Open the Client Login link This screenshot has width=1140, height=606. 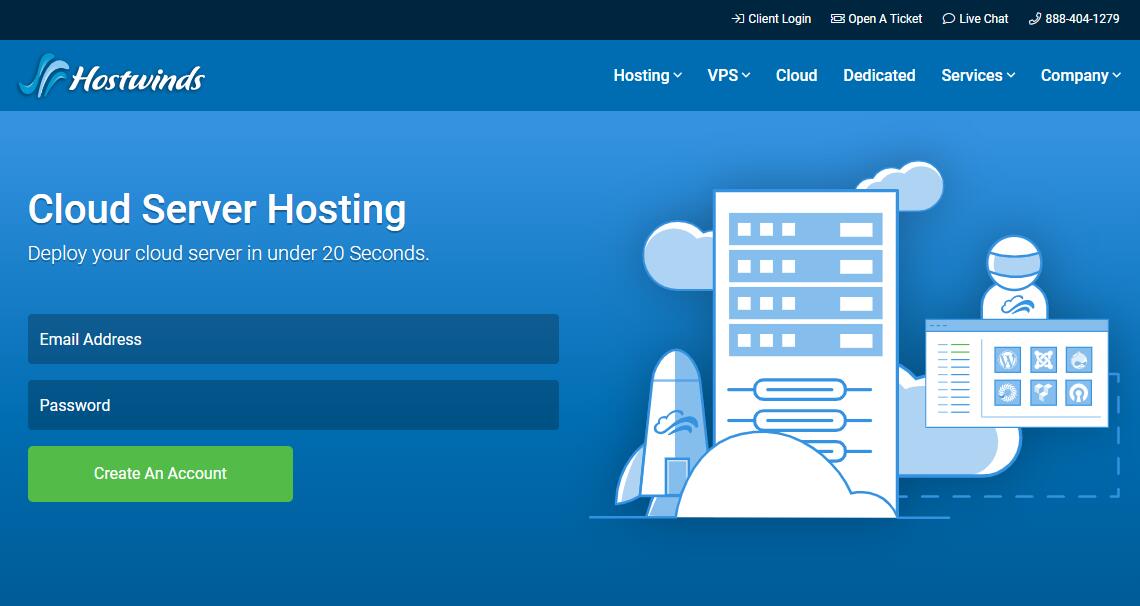click(778, 18)
